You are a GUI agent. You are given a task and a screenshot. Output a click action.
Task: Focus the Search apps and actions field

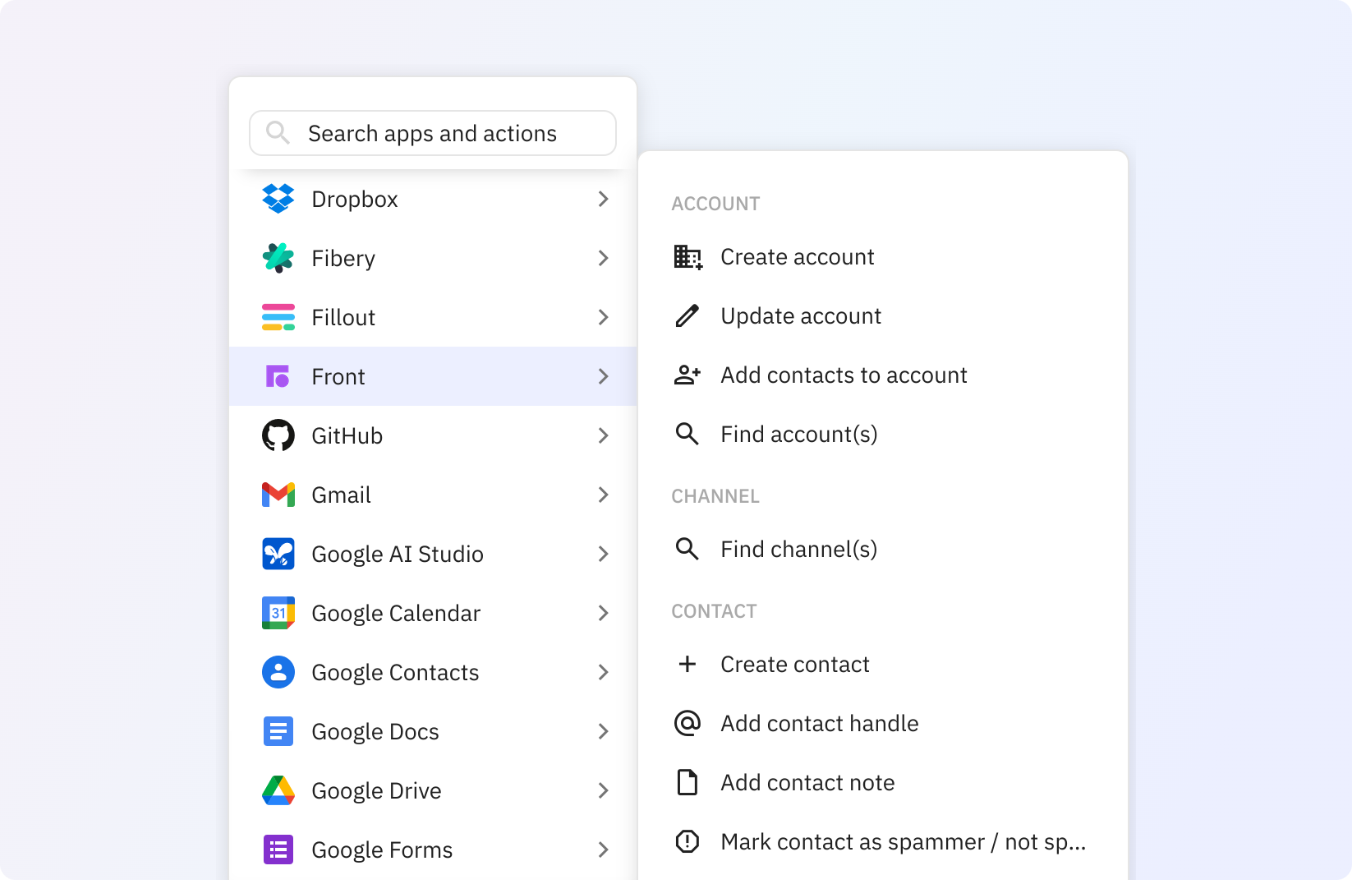coord(432,133)
